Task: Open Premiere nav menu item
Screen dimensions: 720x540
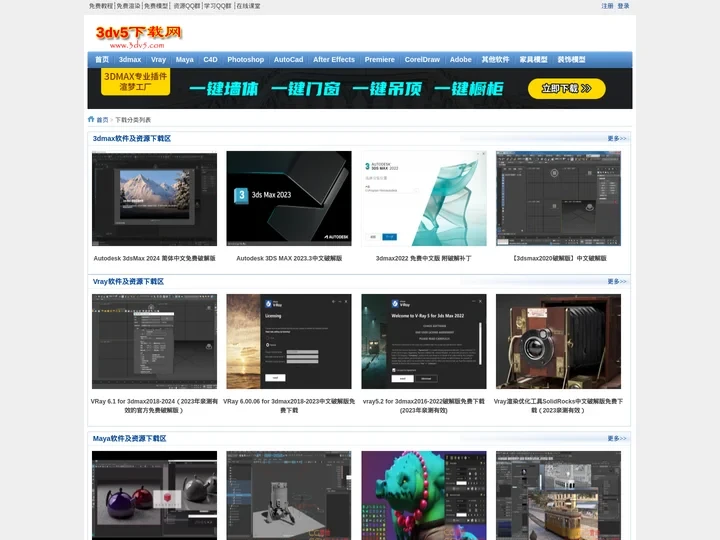Action: pos(380,60)
